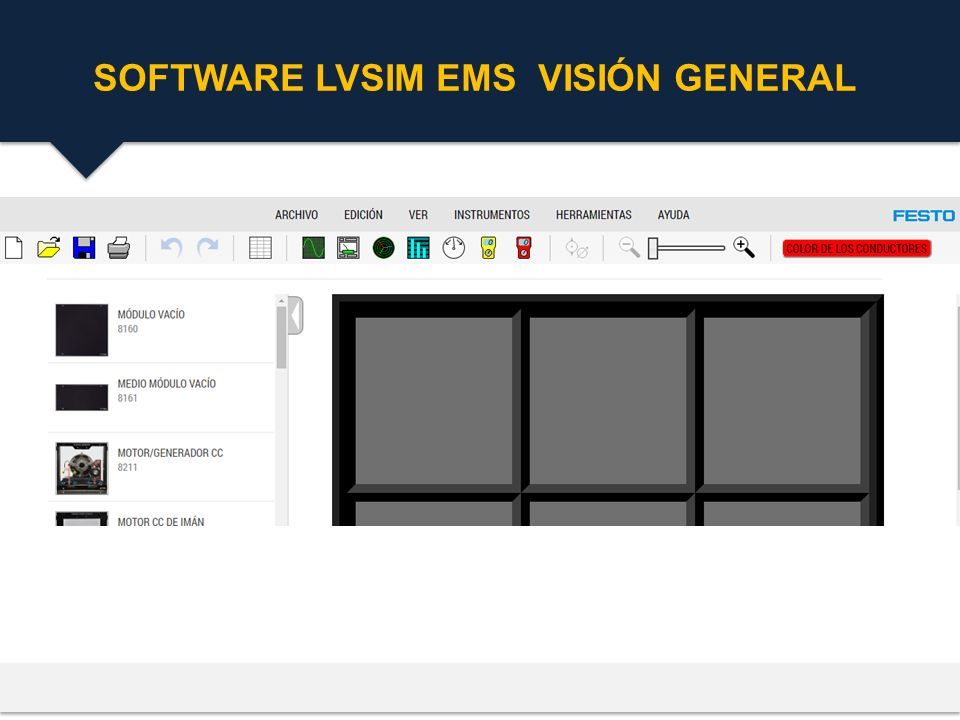Click the module number '8161'
This screenshot has height=720, width=960.
127,398
